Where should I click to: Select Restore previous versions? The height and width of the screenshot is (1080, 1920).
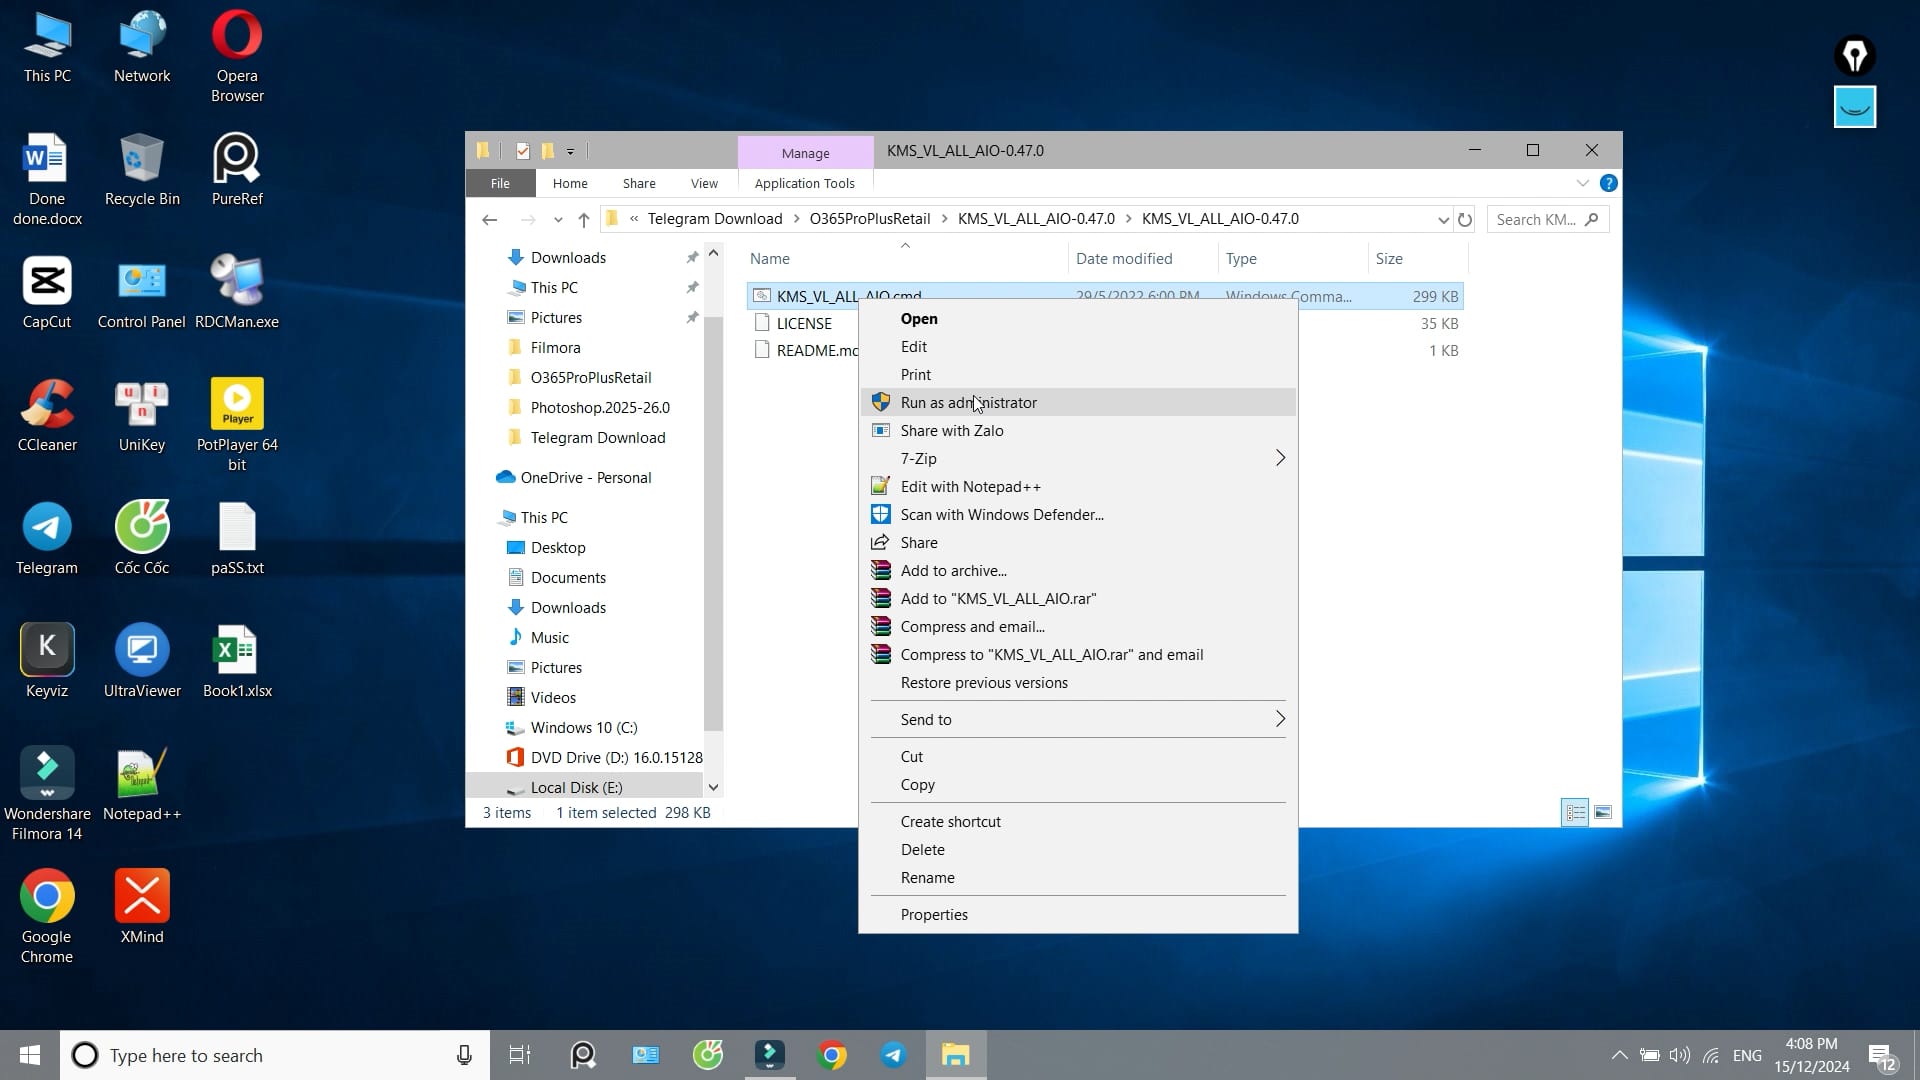[x=1078, y=682]
